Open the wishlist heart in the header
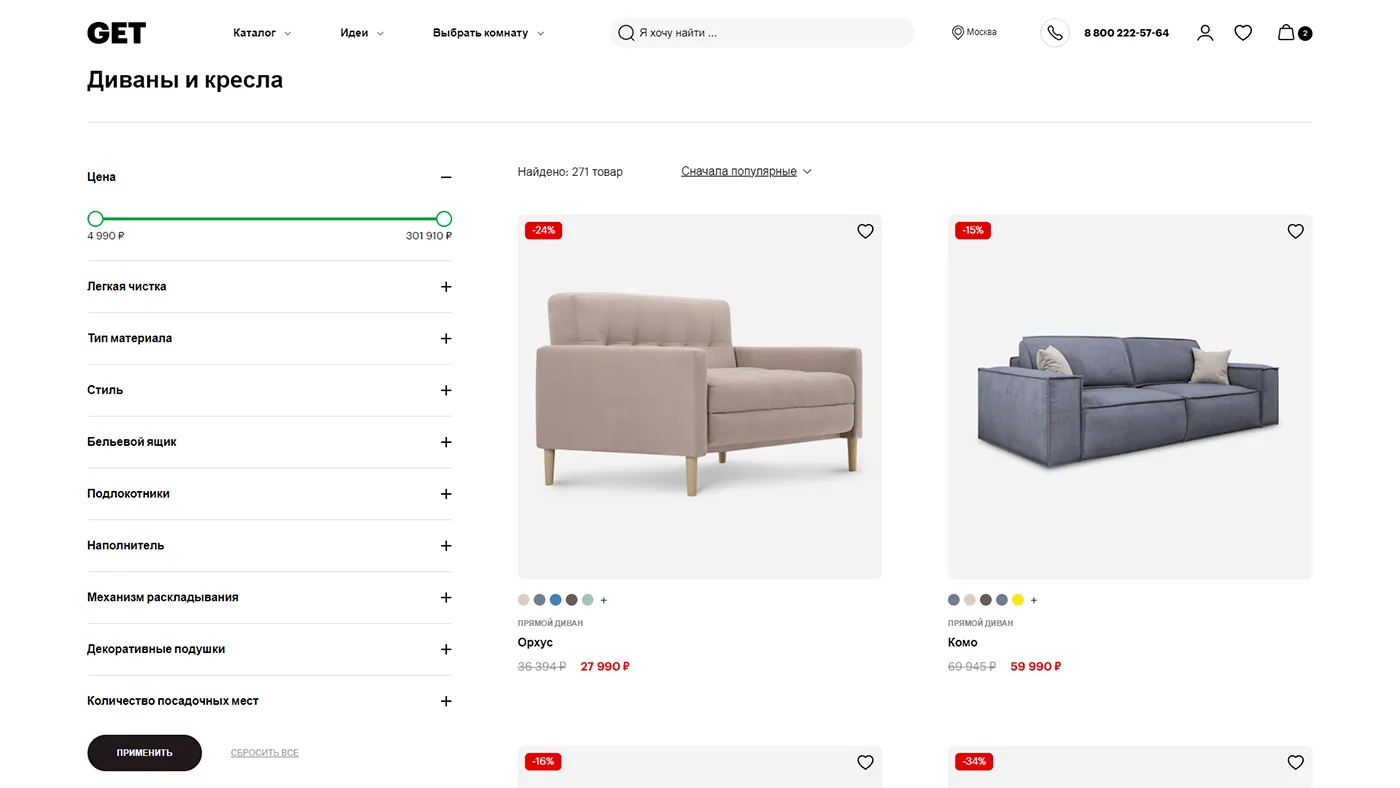 tap(1243, 33)
